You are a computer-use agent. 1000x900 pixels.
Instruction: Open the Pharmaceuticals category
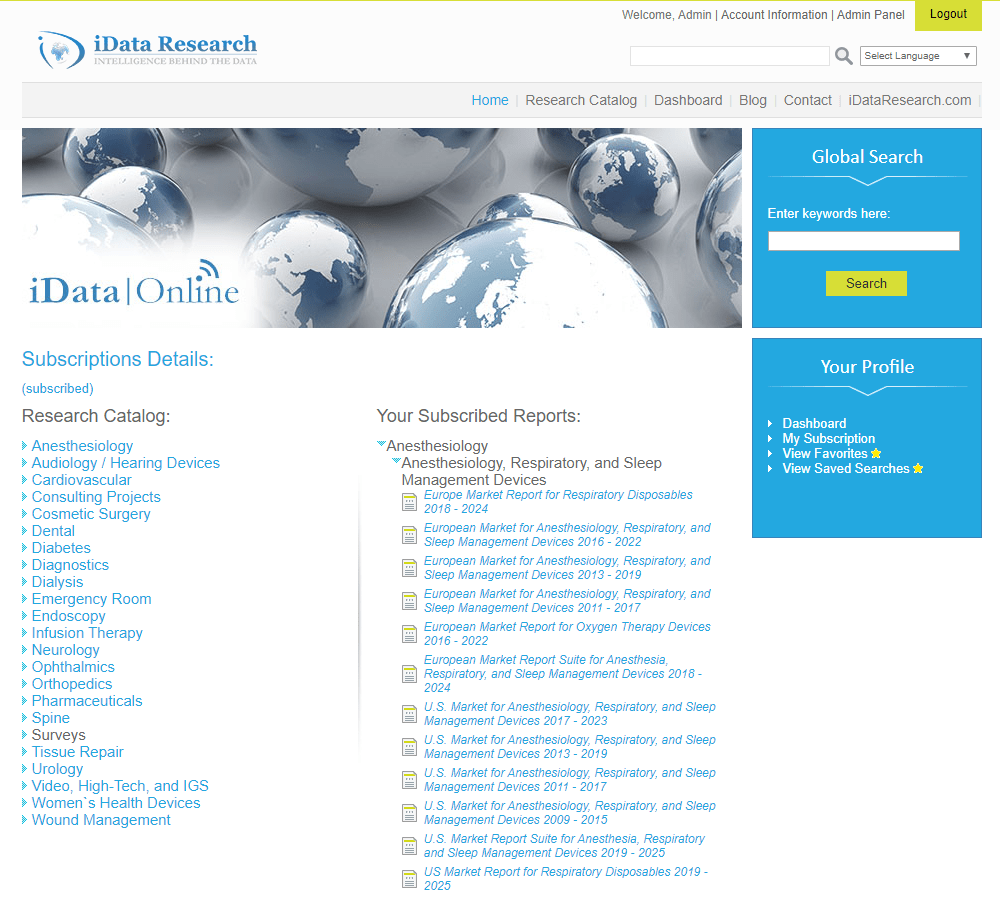87,701
